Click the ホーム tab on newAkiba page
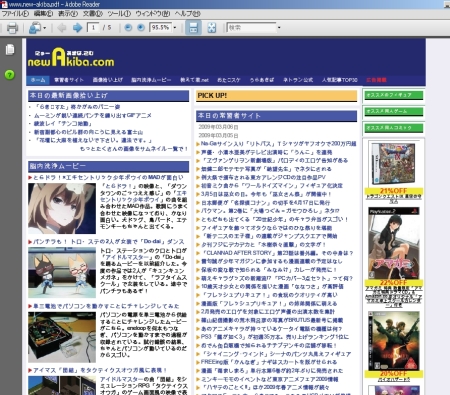 (x=38, y=80)
